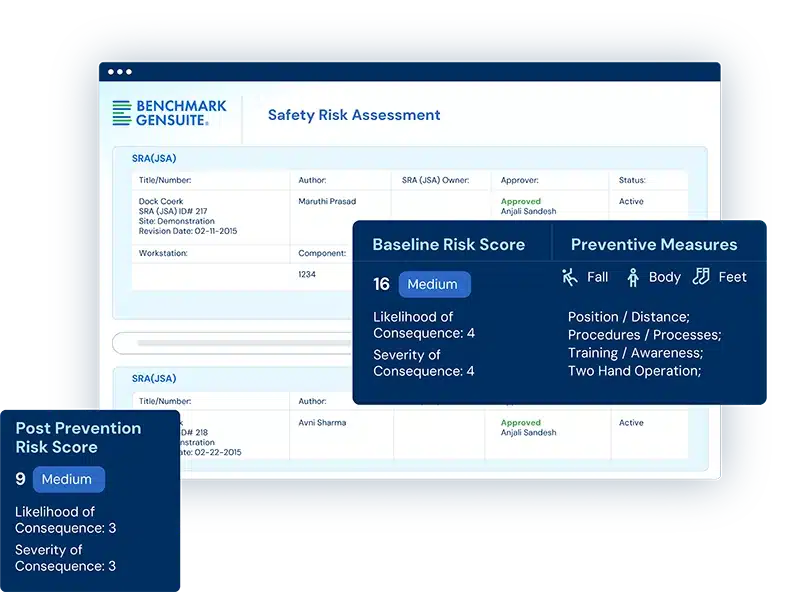Click the Two Hand Operation measure
Viewport: 785px width, 592px height.
coord(634,371)
